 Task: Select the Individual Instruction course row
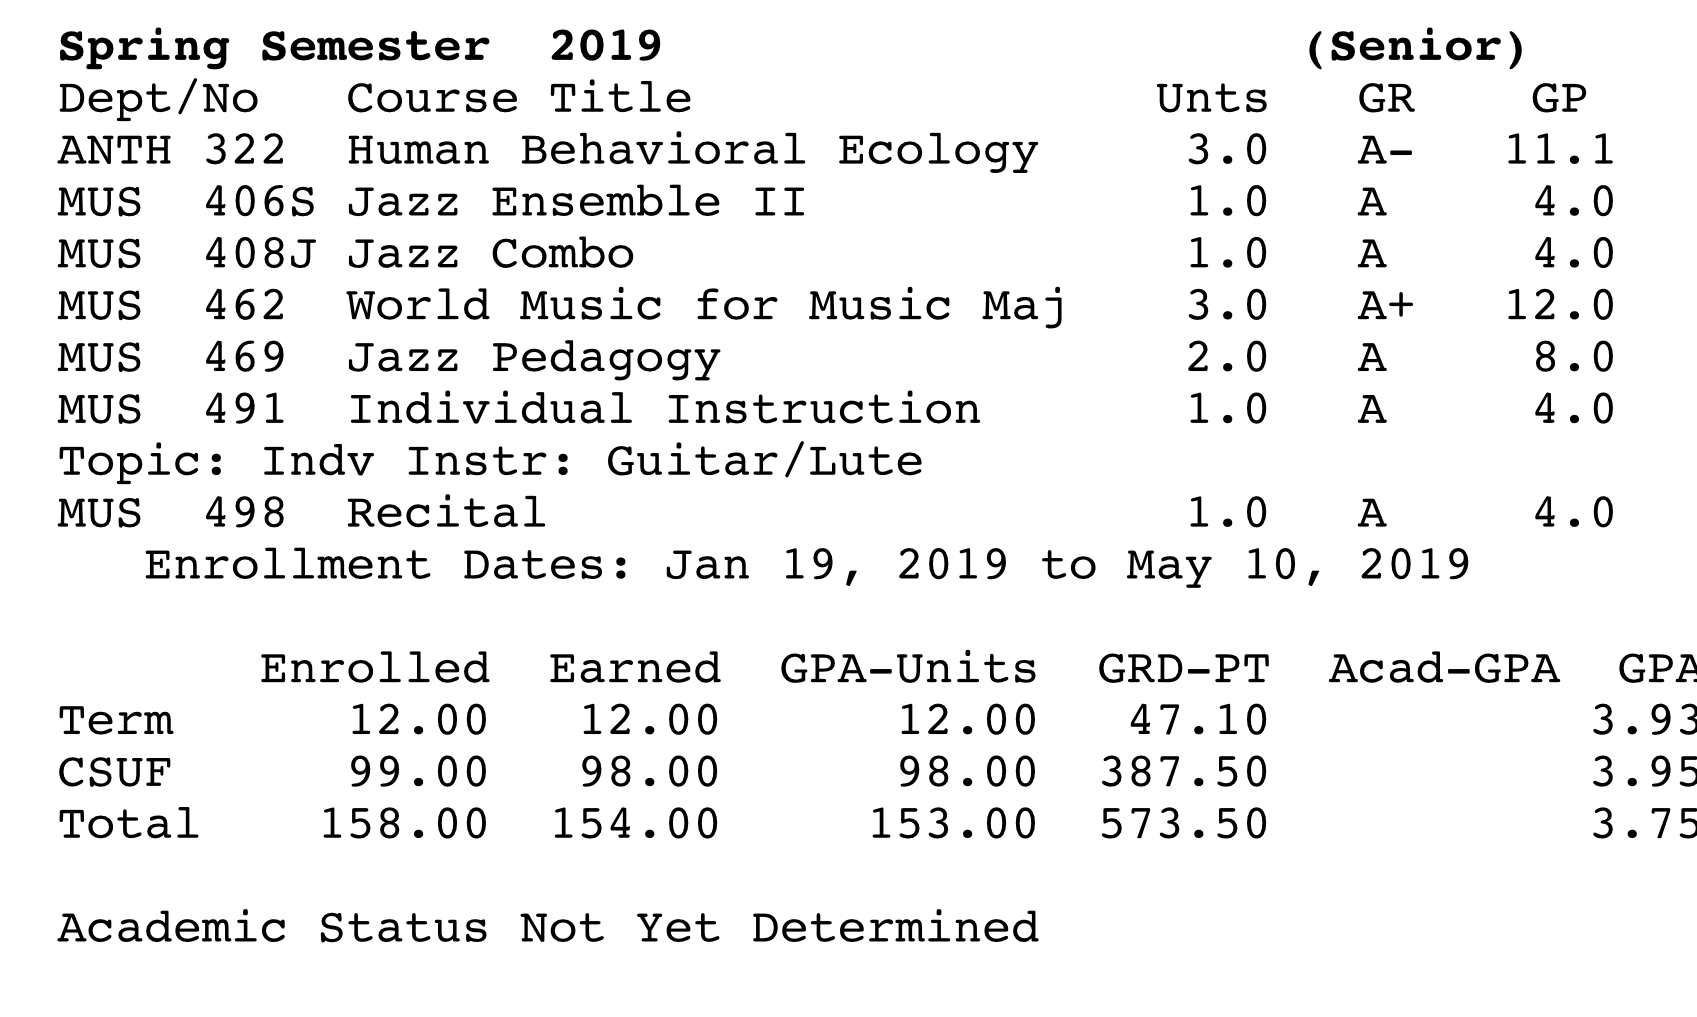tap(836, 411)
